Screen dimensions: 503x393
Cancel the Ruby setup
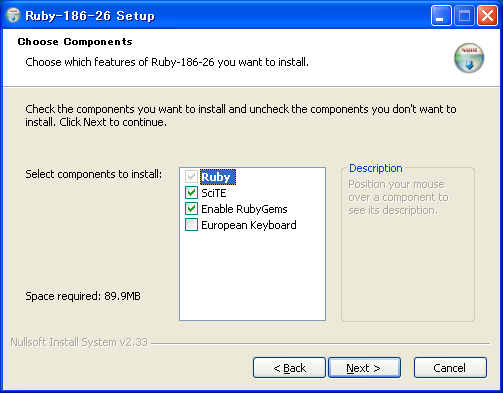450,368
